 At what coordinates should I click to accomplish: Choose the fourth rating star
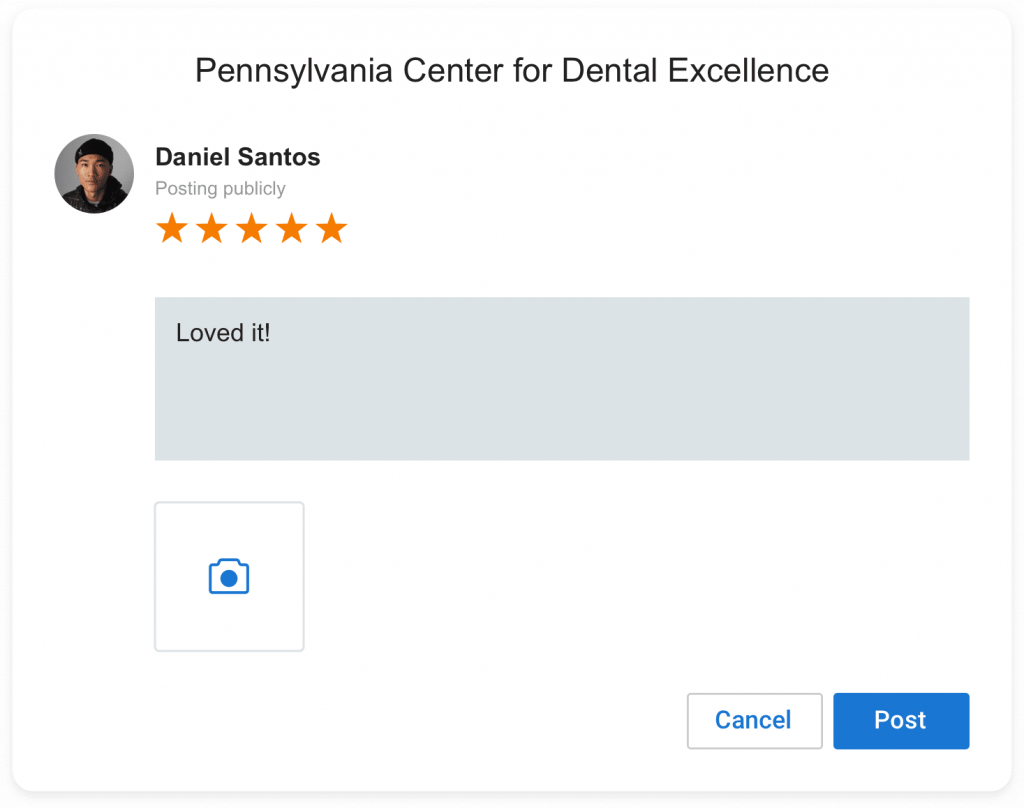click(291, 229)
